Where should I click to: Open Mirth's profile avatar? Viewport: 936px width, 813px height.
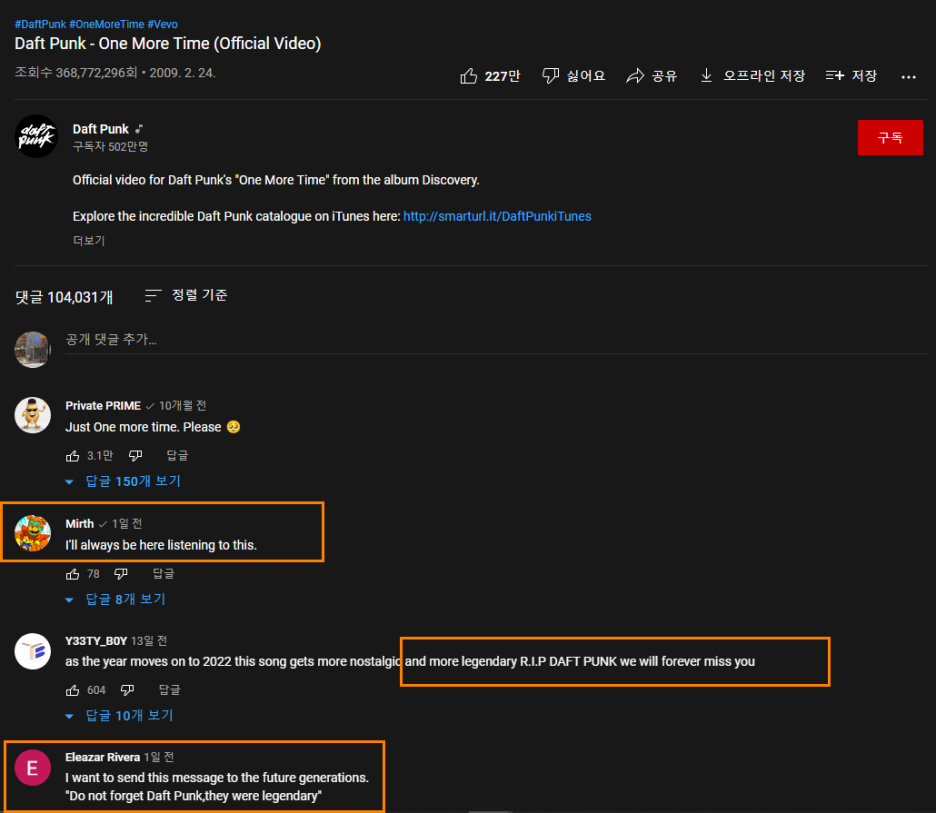coord(32,533)
